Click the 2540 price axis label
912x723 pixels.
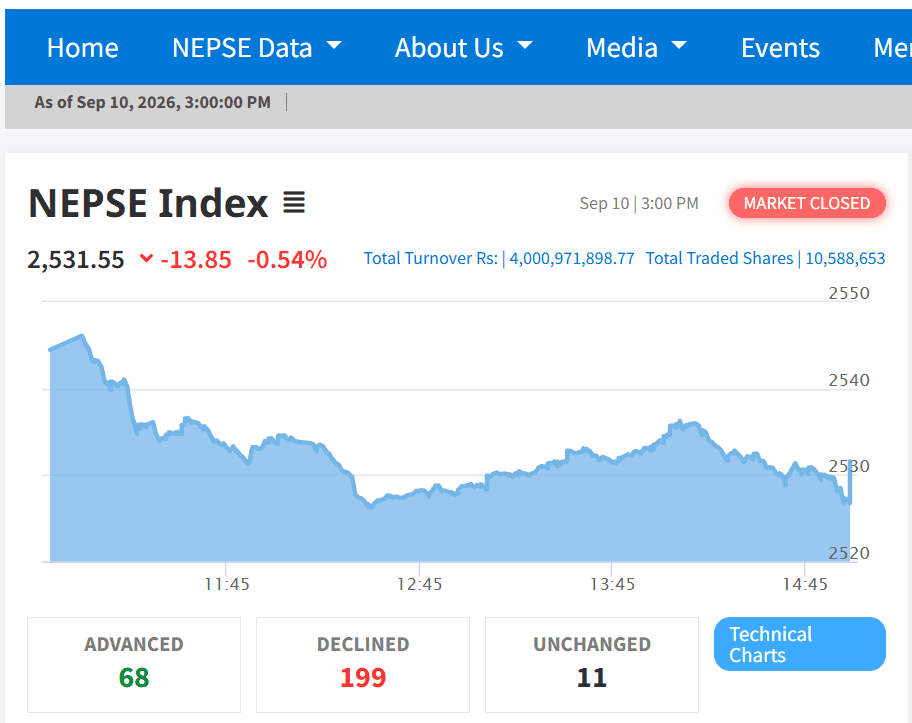(x=849, y=380)
